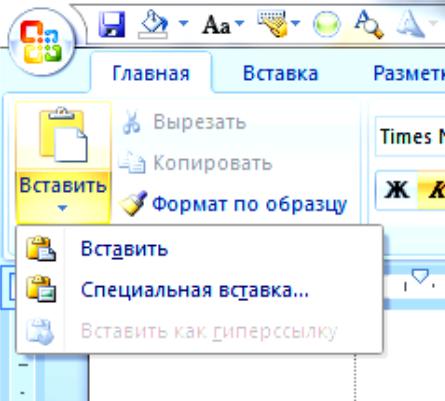Image resolution: width=445 pixels, height=401 pixels.
Task: Choose Специальная вставка... menu item
Action: pos(199,290)
